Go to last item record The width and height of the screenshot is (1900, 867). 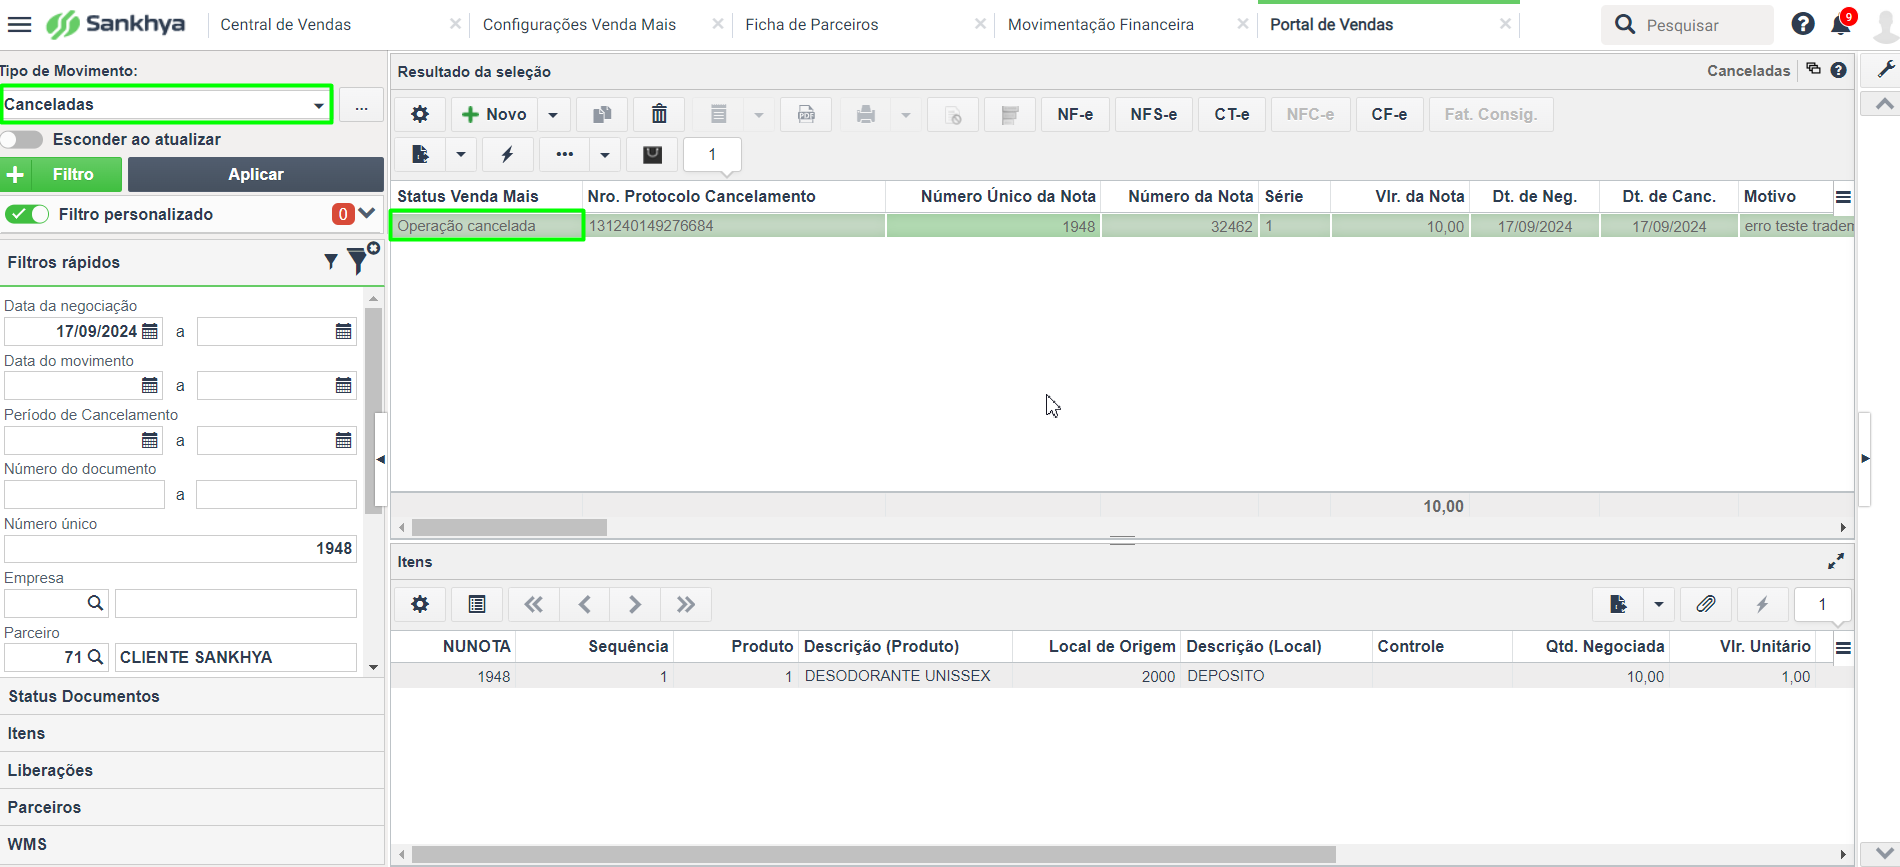point(686,604)
